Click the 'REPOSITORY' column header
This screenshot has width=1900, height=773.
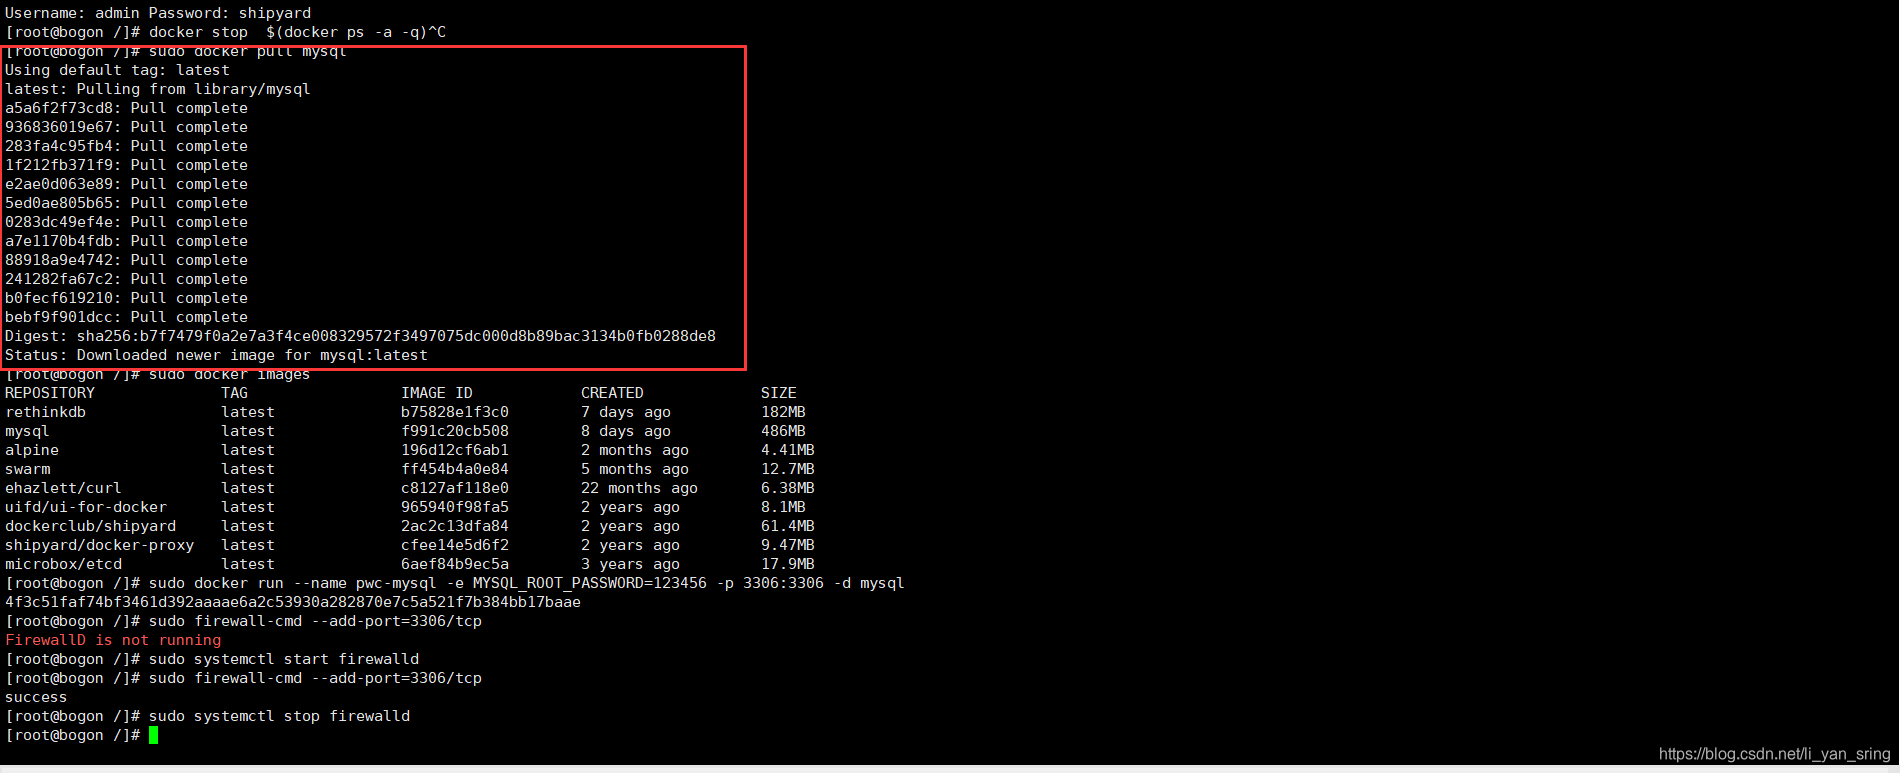tap(50, 393)
